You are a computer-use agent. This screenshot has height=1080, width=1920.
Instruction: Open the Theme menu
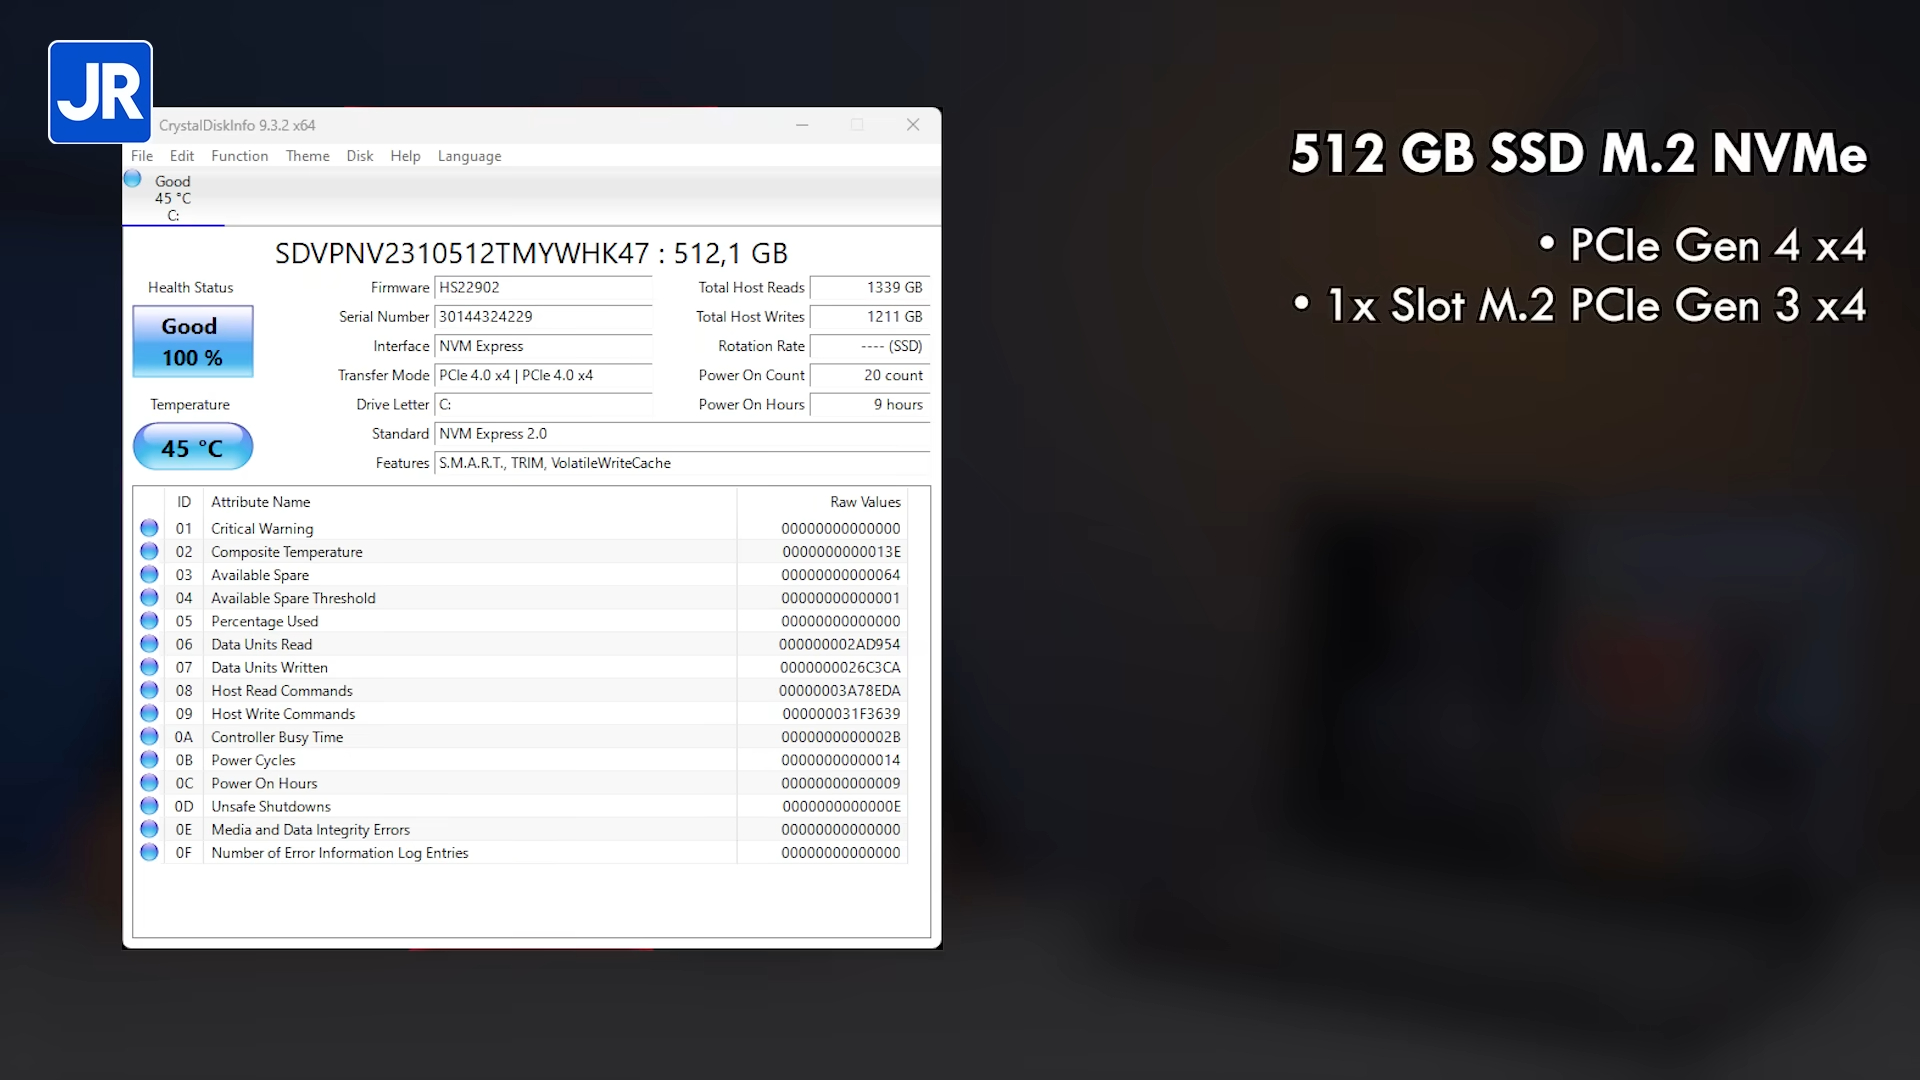point(307,156)
